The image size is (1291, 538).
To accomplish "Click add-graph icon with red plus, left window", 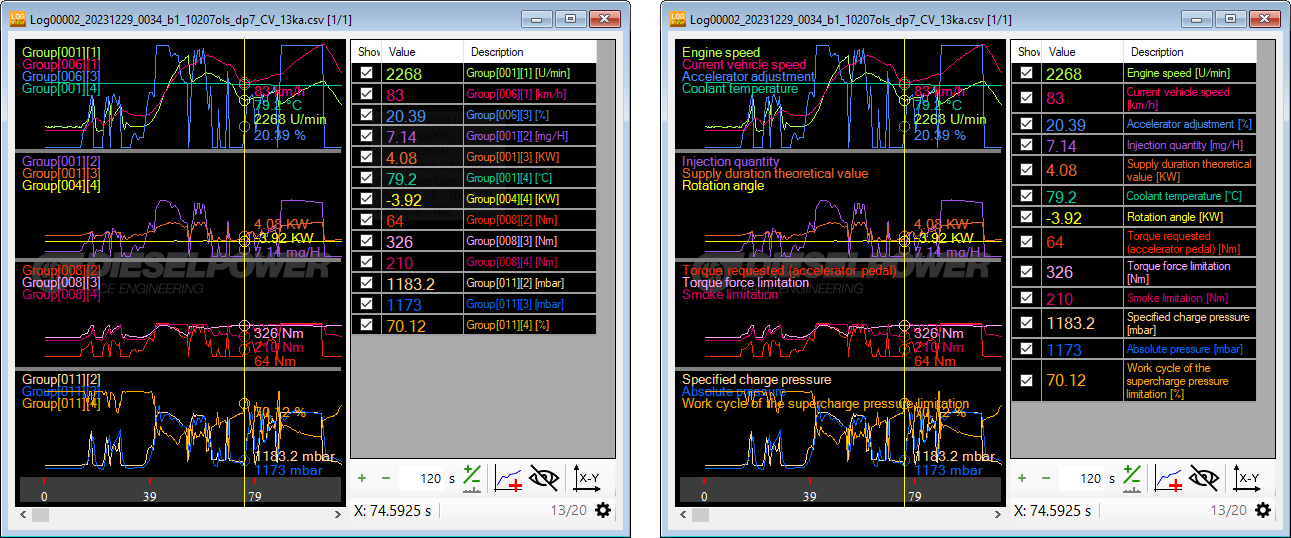I will 511,479.
